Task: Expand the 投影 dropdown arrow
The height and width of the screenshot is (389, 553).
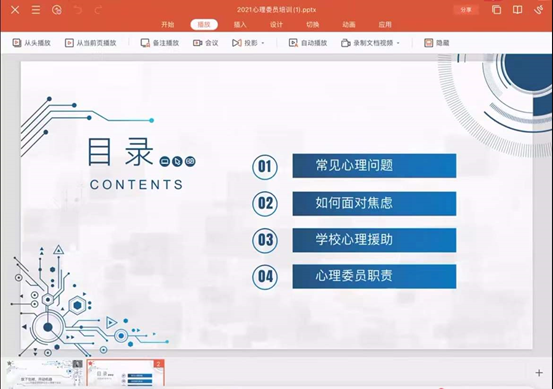Action: click(x=263, y=43)
